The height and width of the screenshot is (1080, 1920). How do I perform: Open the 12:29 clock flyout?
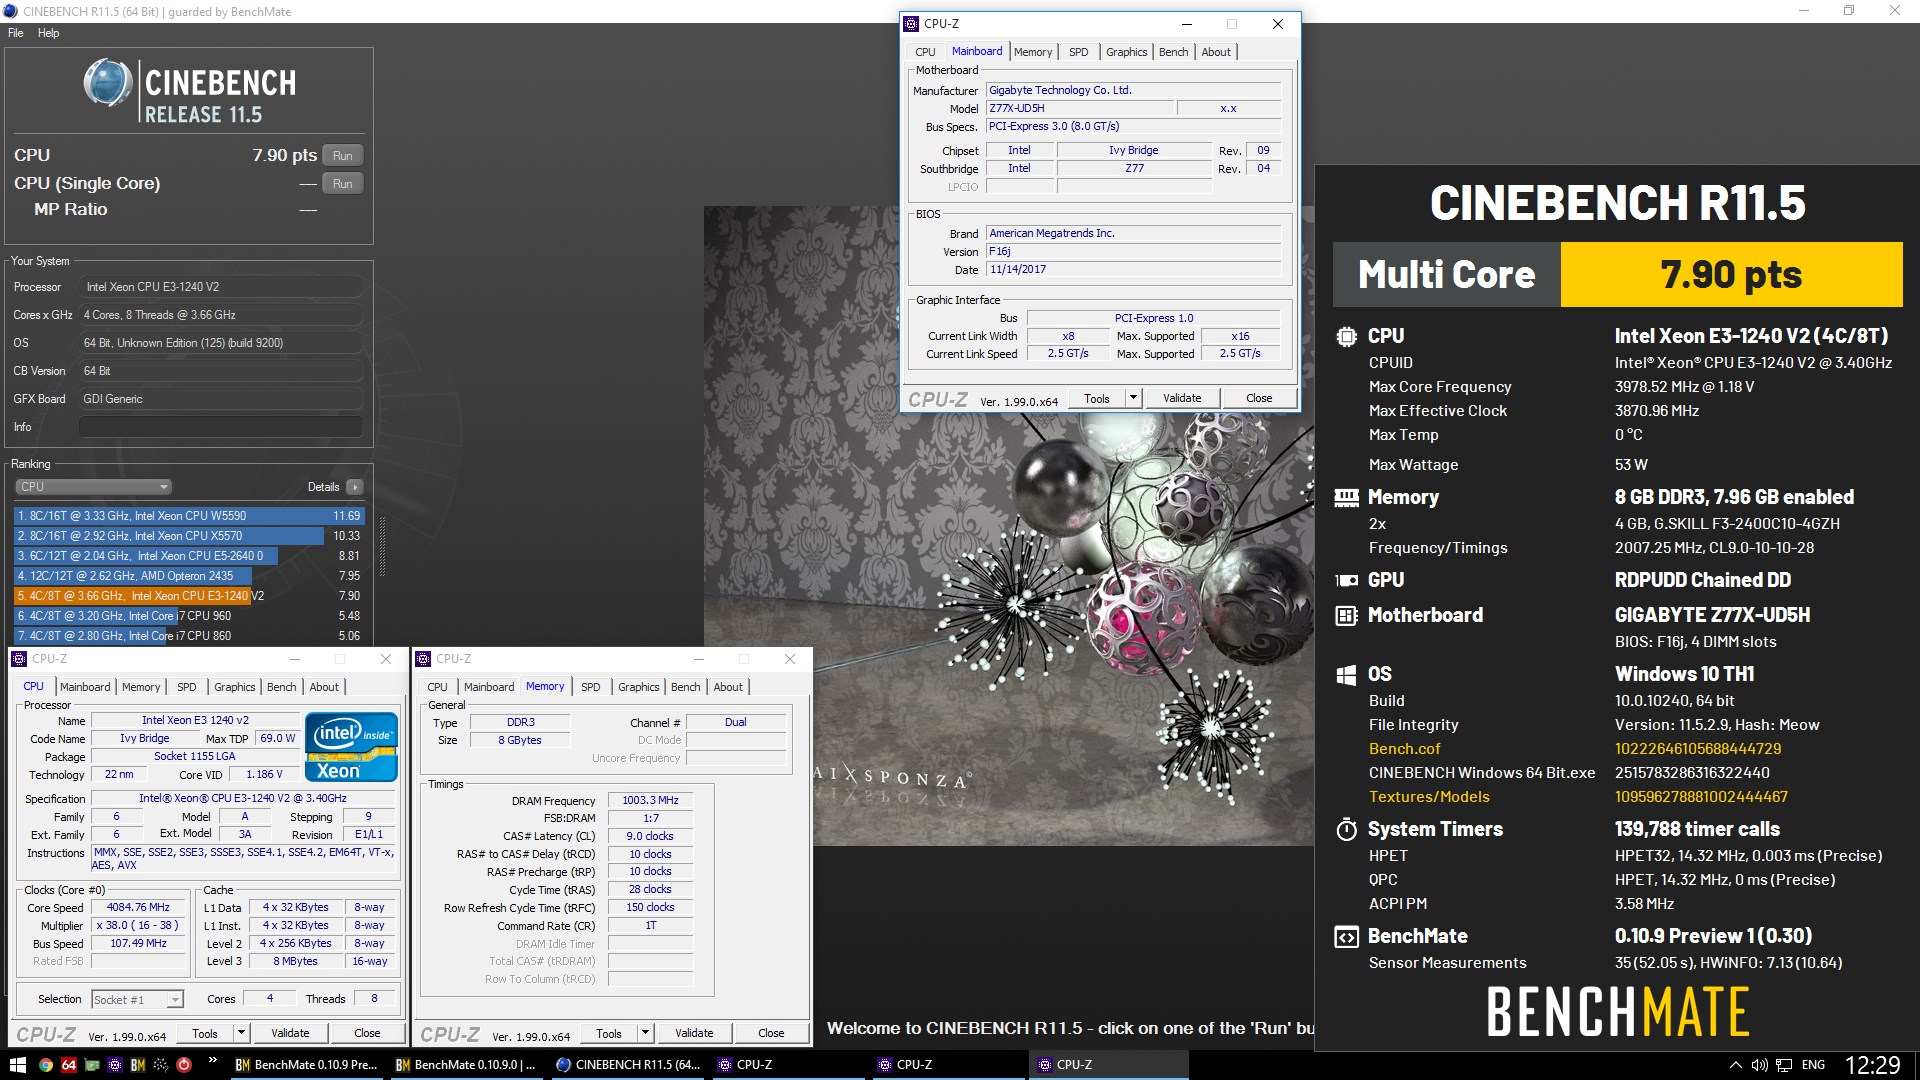point(1872,1065)
